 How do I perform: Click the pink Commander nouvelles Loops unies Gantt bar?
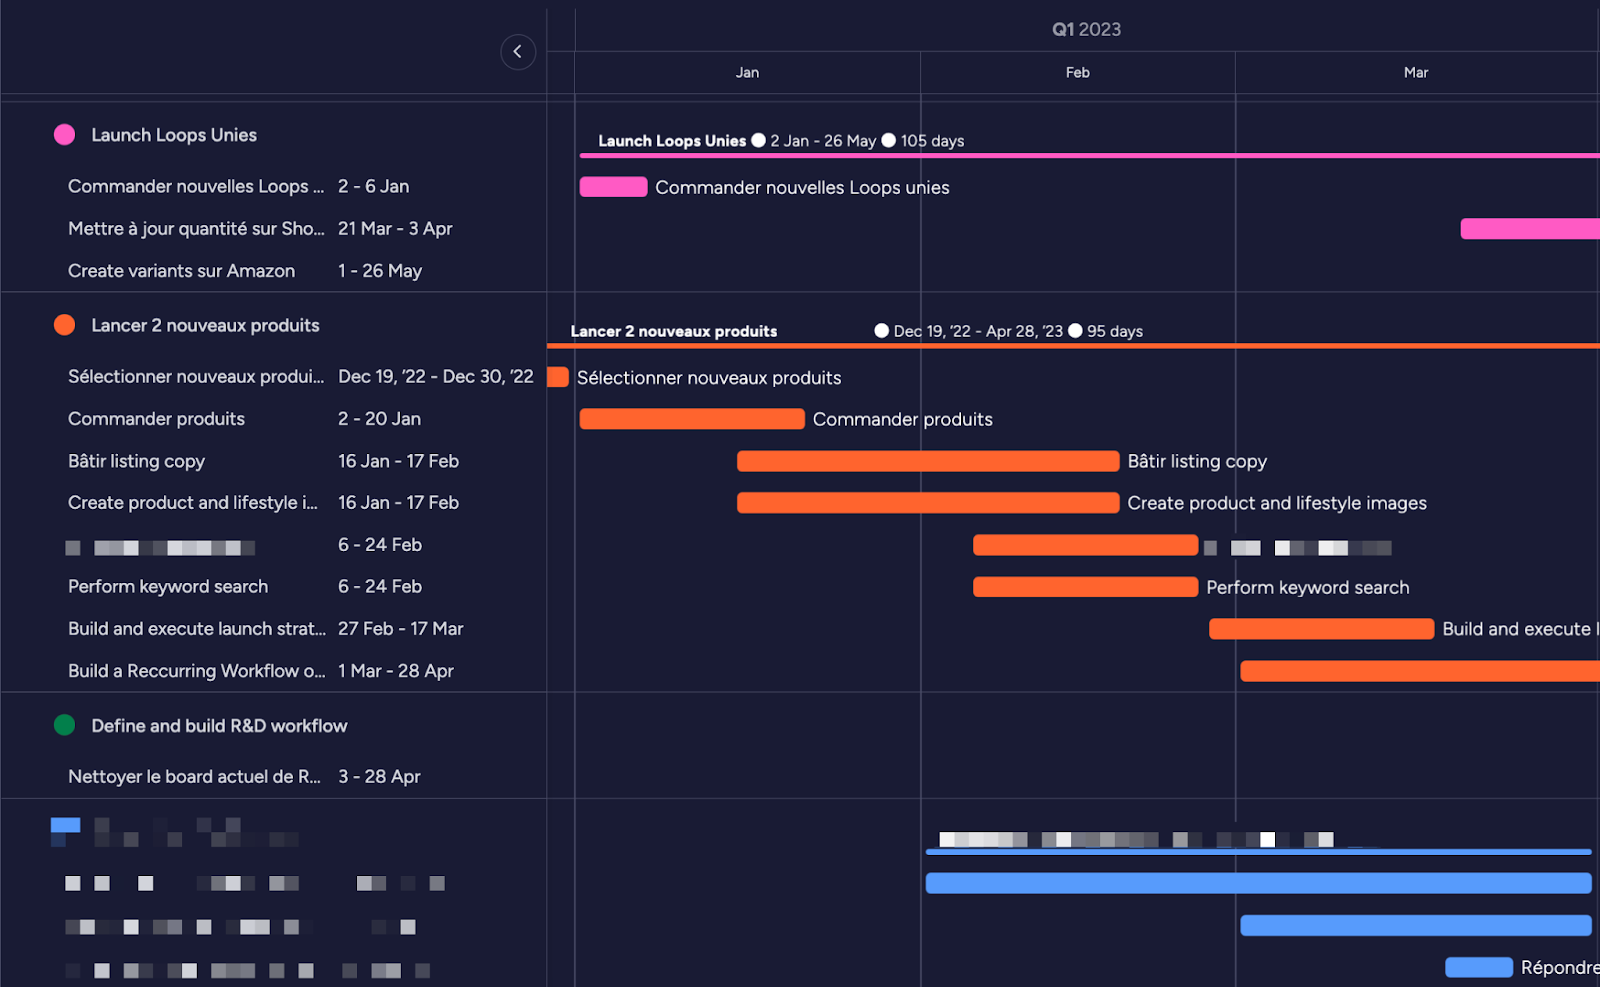point(613,187)
